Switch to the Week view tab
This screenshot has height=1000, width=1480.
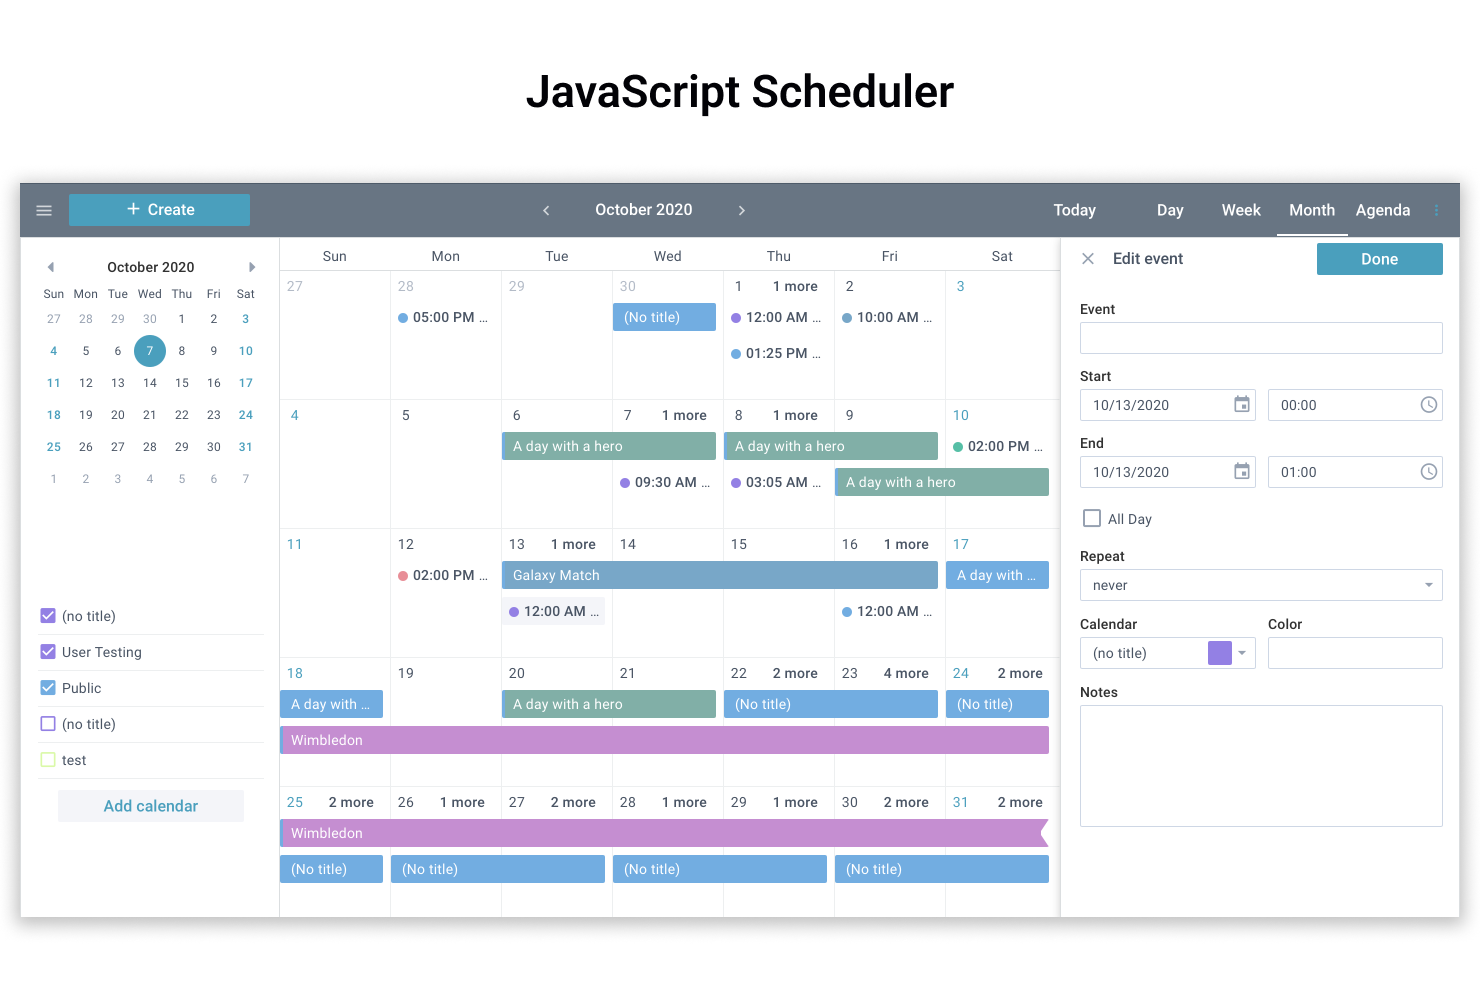tap(1240, 210)
